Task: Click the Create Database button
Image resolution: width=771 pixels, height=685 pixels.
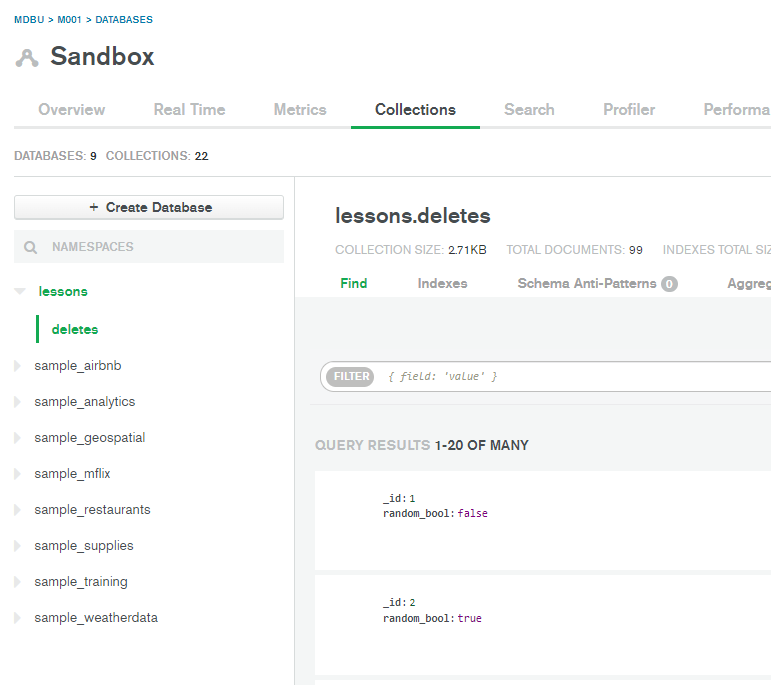Action: (149, 207)
